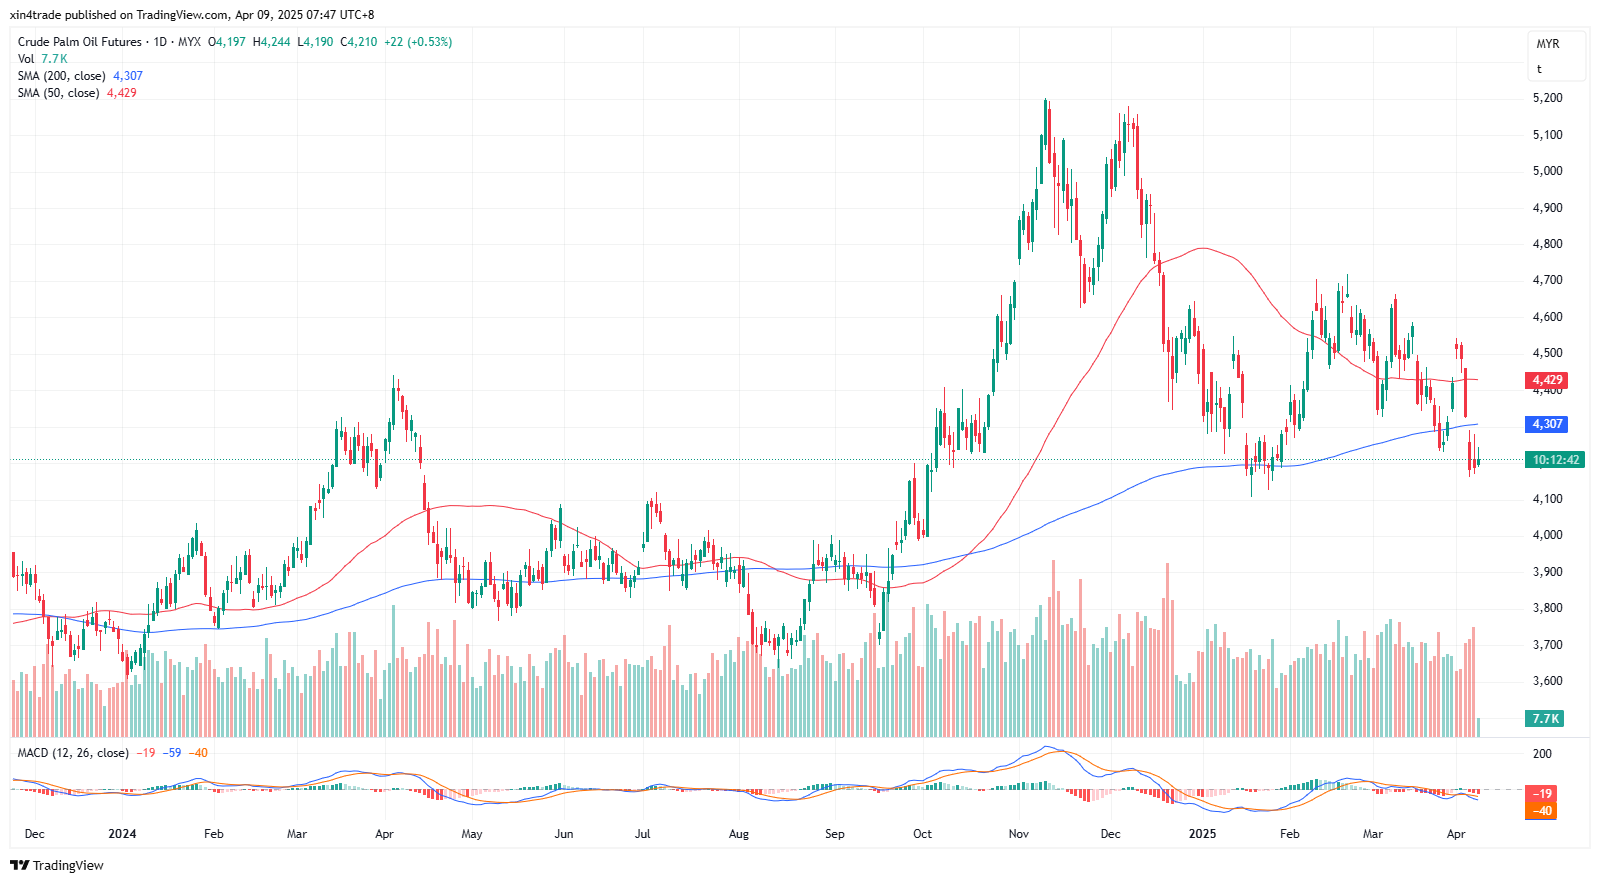Click the orange -40 MACD signal label

[x=1544, y=811]
